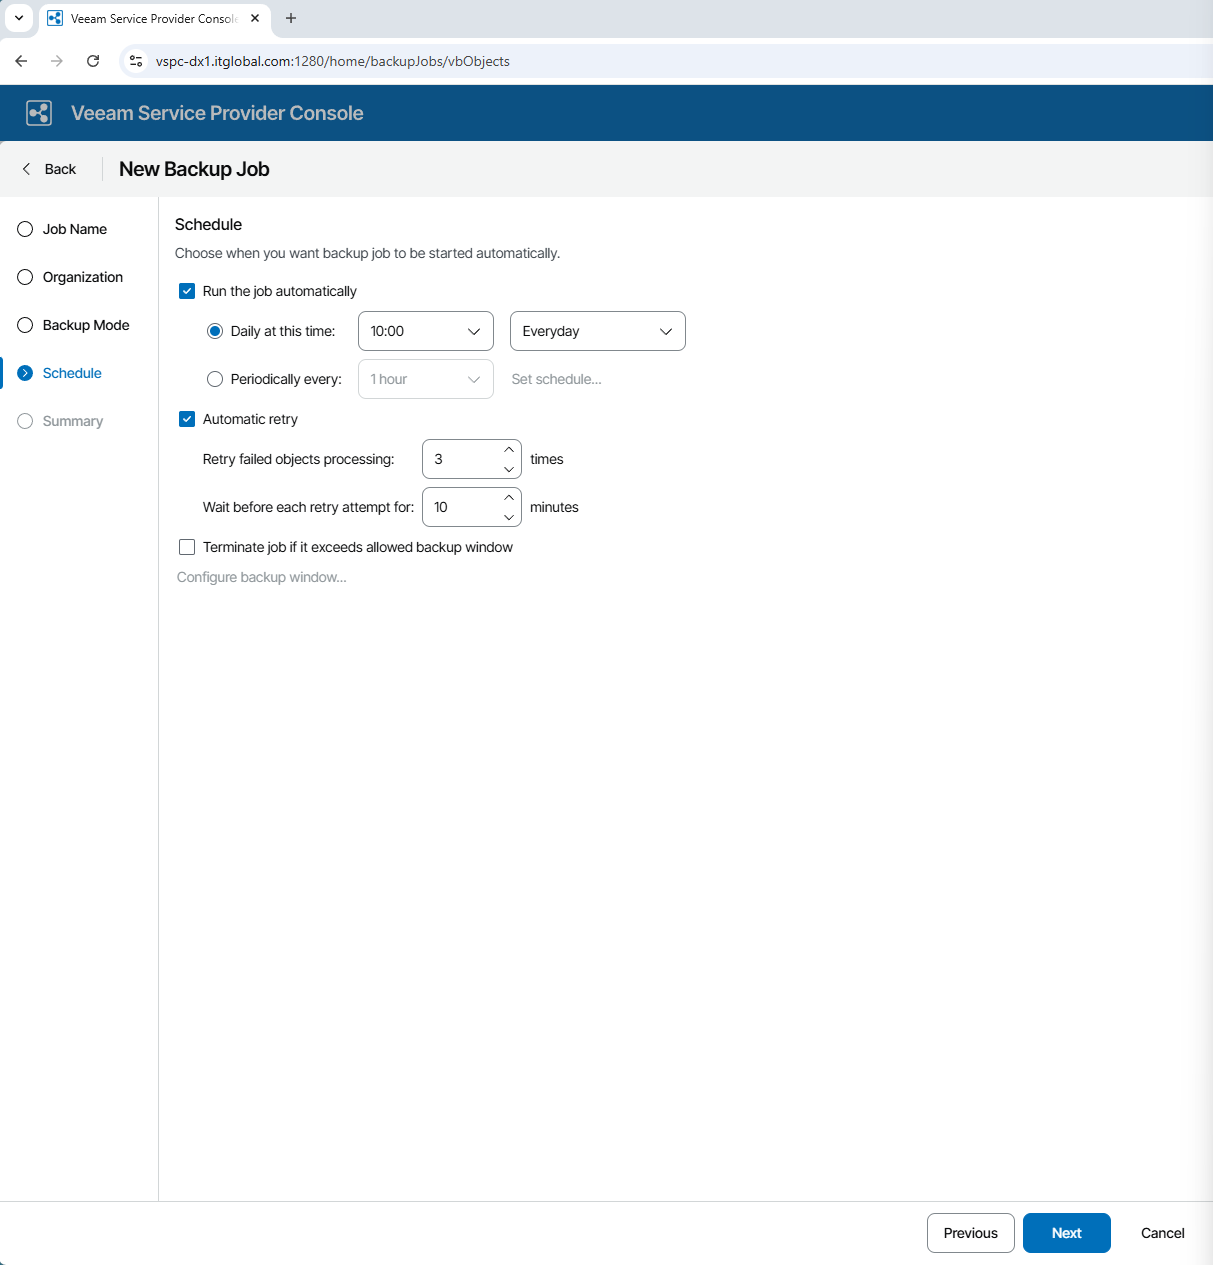Image resolution: width=1213 pixels, height=1265 pixels.
Task: Click the Veeam Service Provider Console title text
Action: [217, 113]
